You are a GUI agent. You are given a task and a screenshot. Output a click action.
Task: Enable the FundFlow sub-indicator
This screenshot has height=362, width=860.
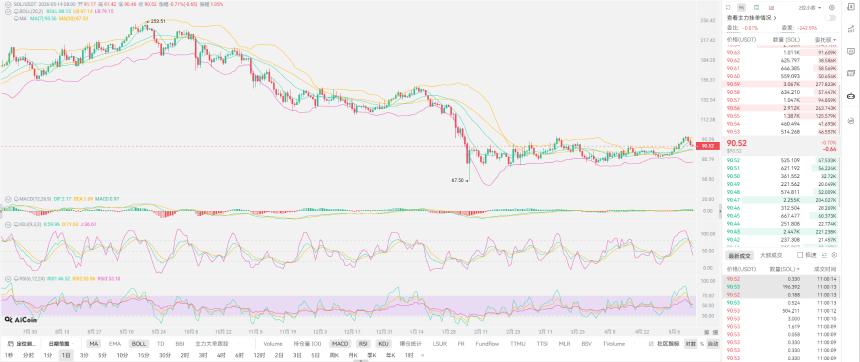(x=487, y=344)
